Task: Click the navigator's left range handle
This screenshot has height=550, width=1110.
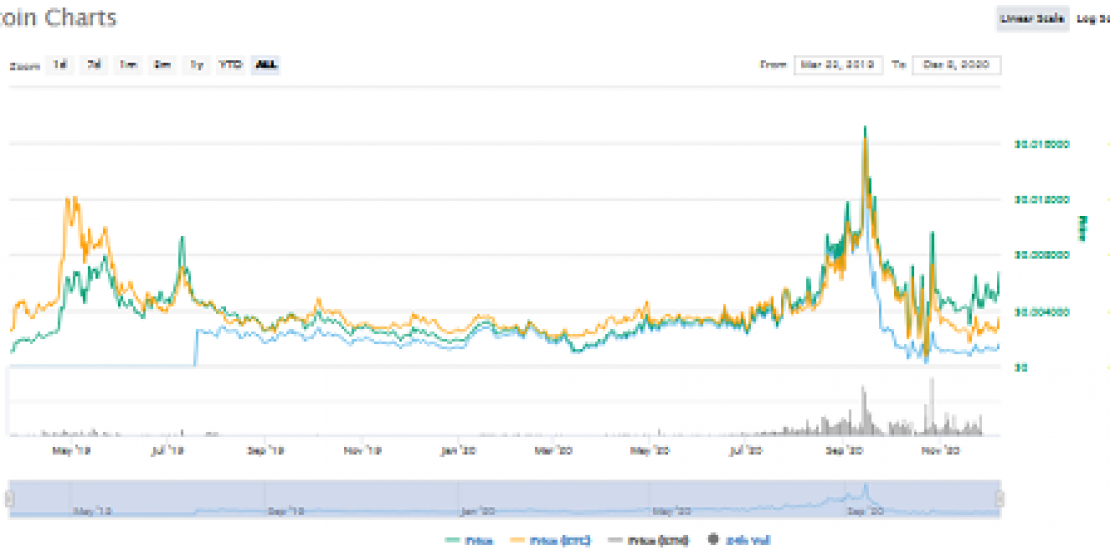Action: coord(10,498)
